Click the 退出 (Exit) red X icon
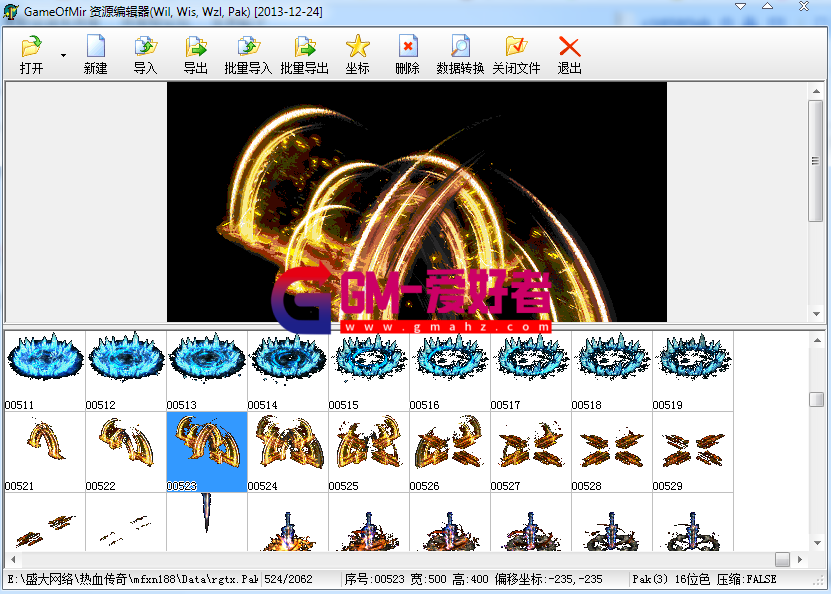This screenshot has width=831, height=594. coord(570,47)
